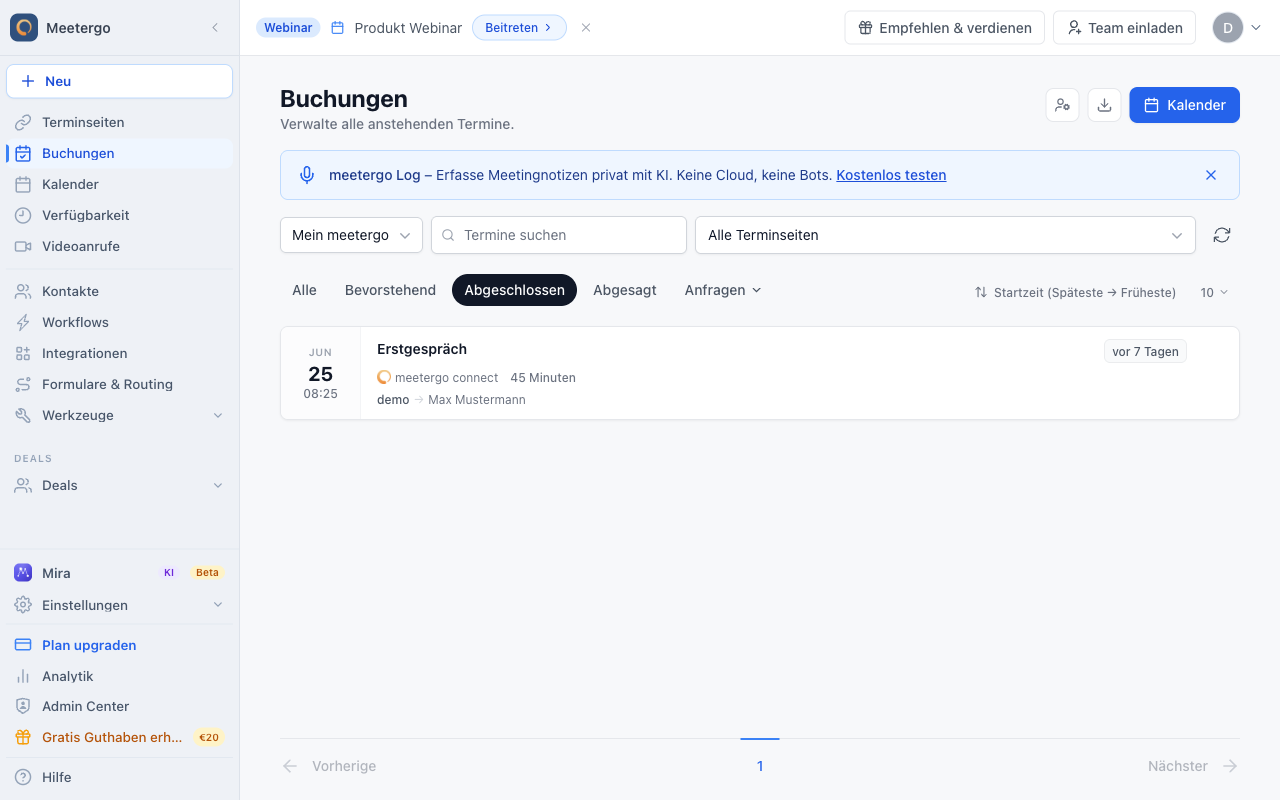Open the Mein meetergo dropdown
This screenshot has width=1280, height=800.
point(351,235)
